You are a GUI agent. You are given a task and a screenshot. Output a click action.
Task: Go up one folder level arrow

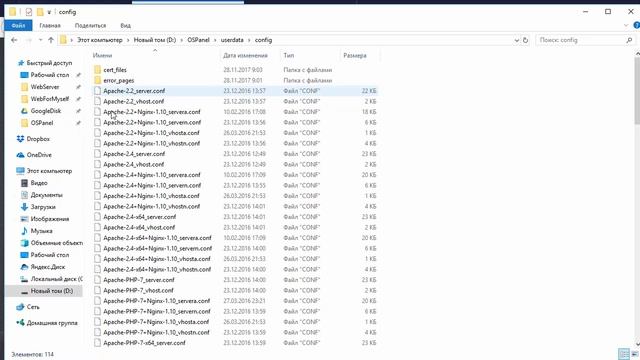[51, 40]
